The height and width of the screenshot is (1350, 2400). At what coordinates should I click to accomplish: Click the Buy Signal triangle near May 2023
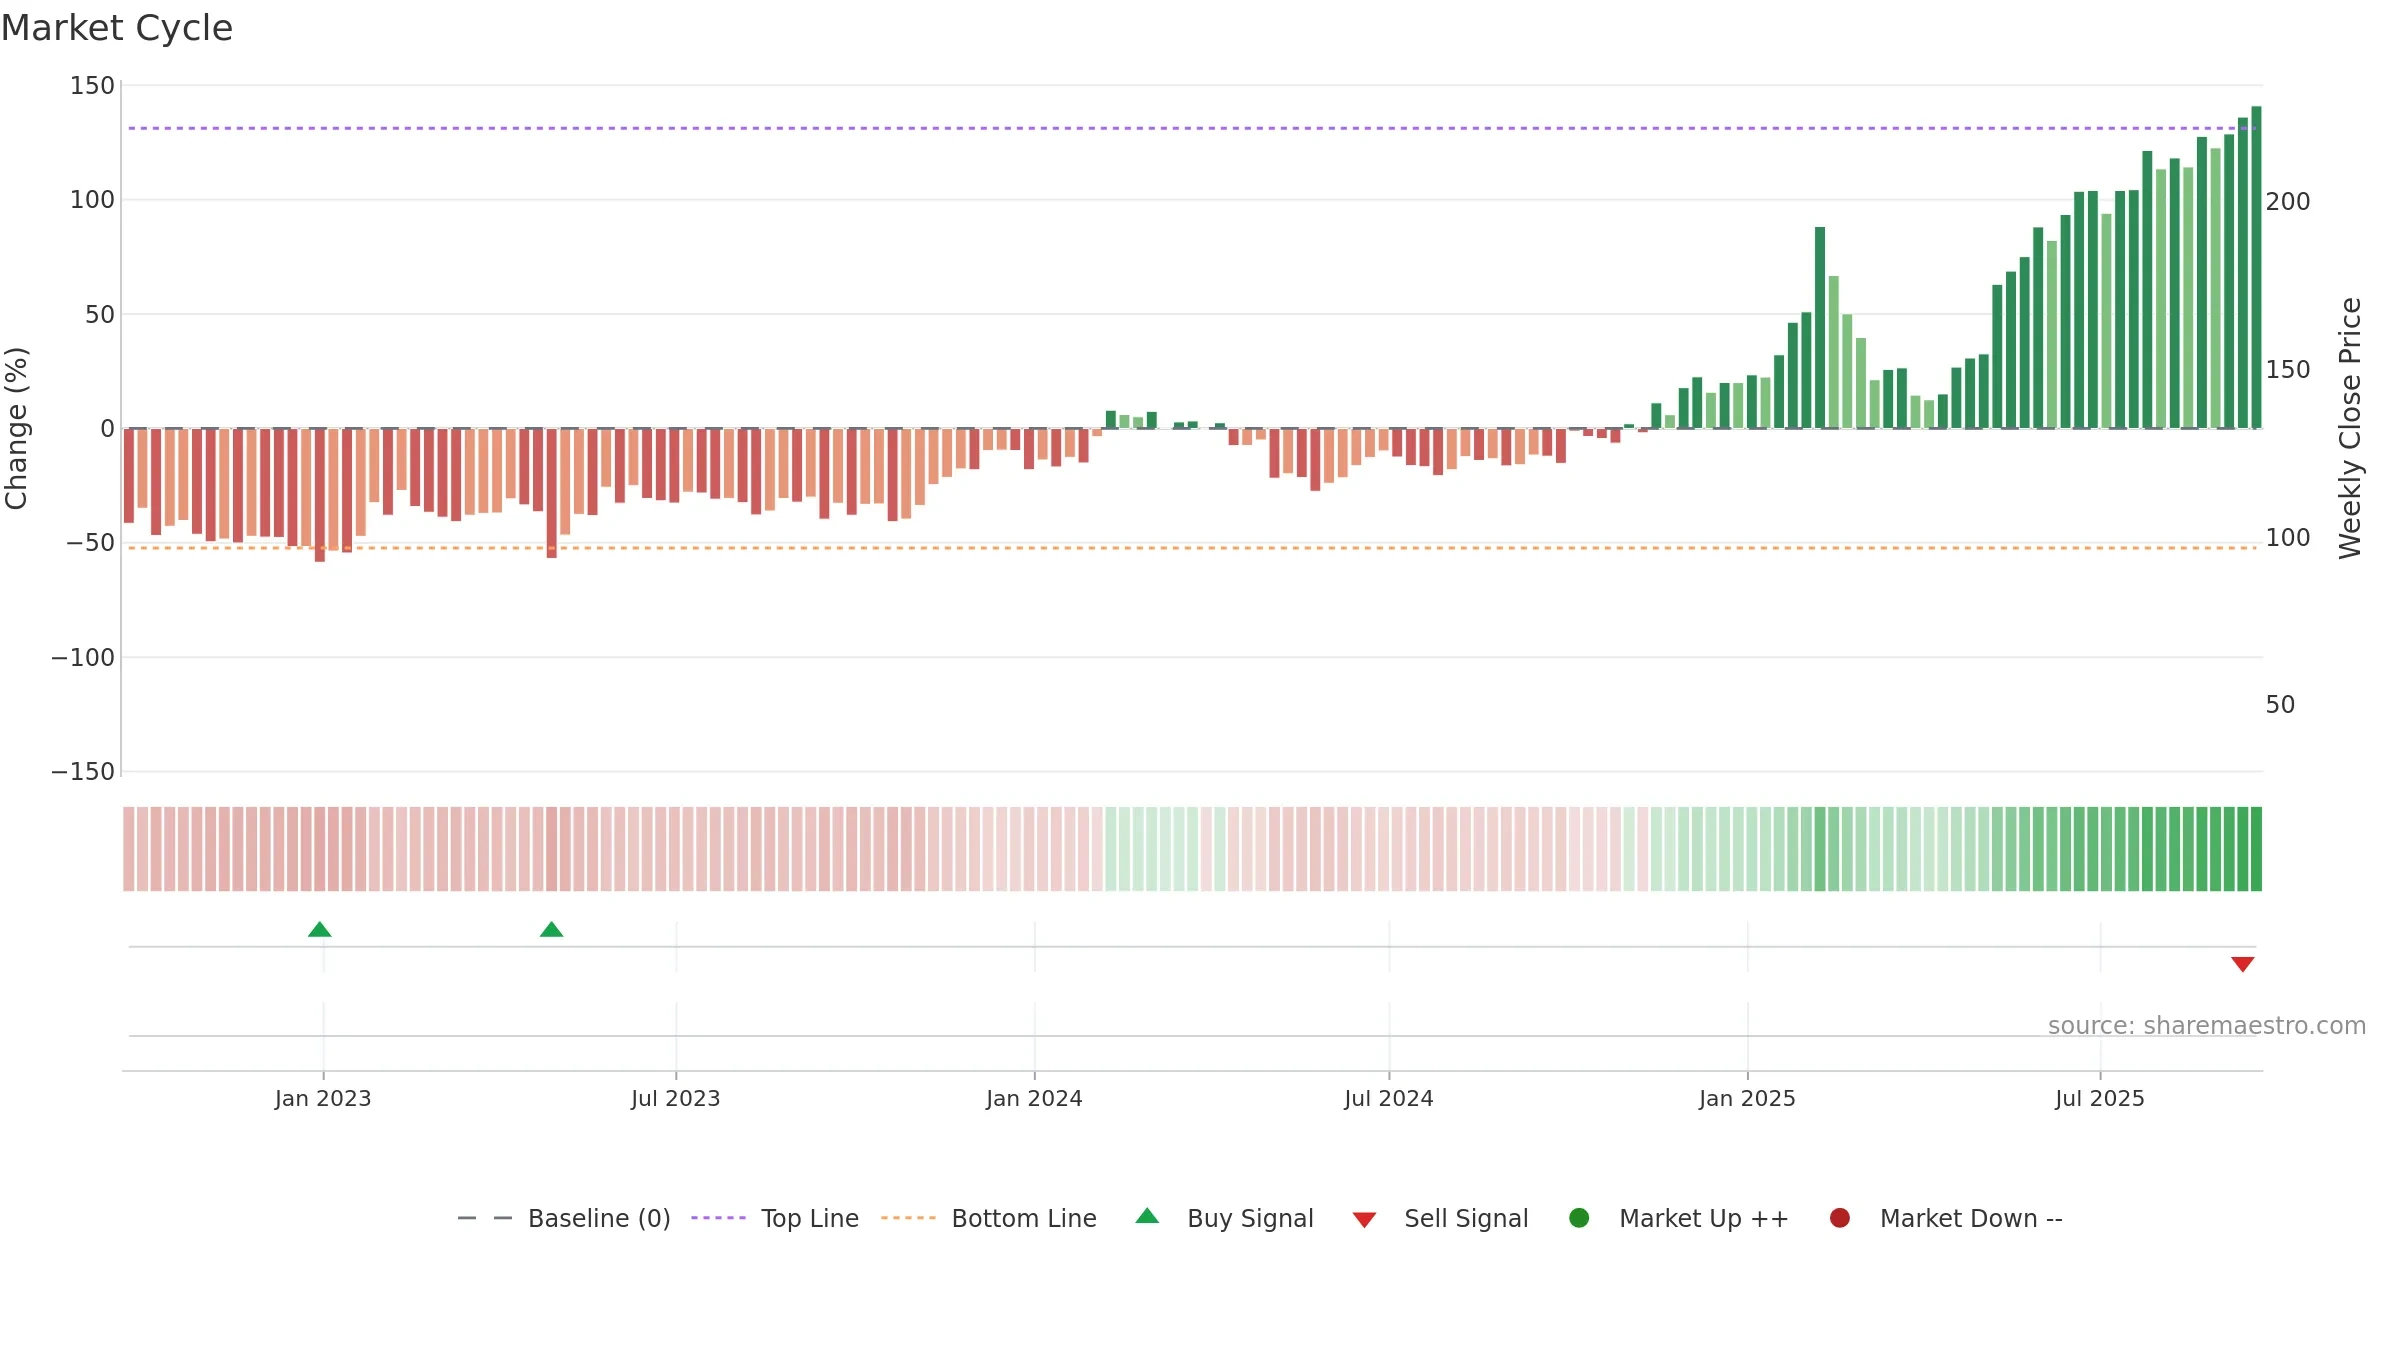point(551,929)
